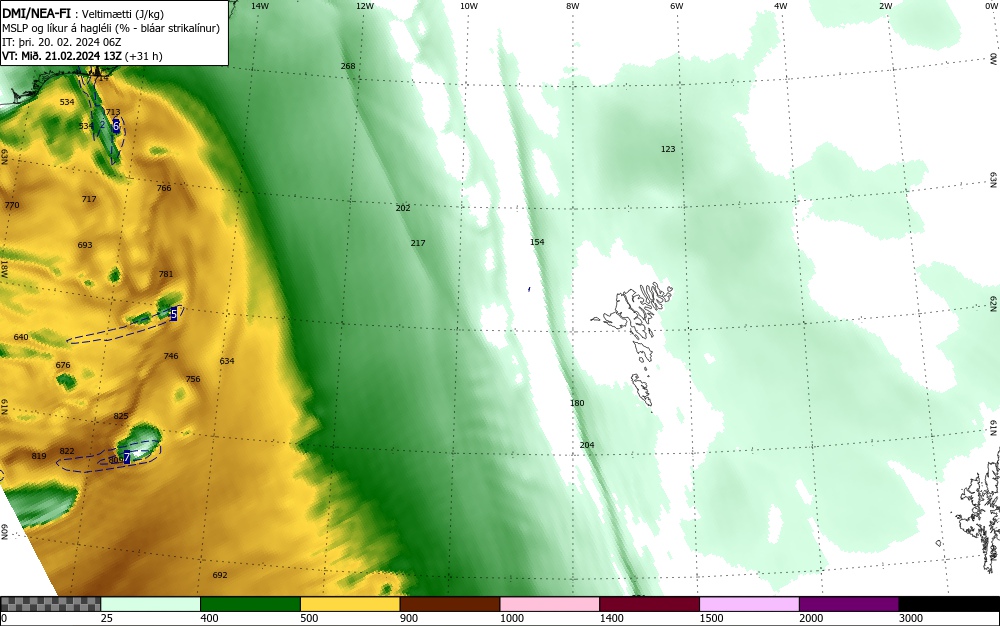The width and height of the screenshot is (1000, 626).
Task: Click the CAPE value 781
Action: [166, 275]
